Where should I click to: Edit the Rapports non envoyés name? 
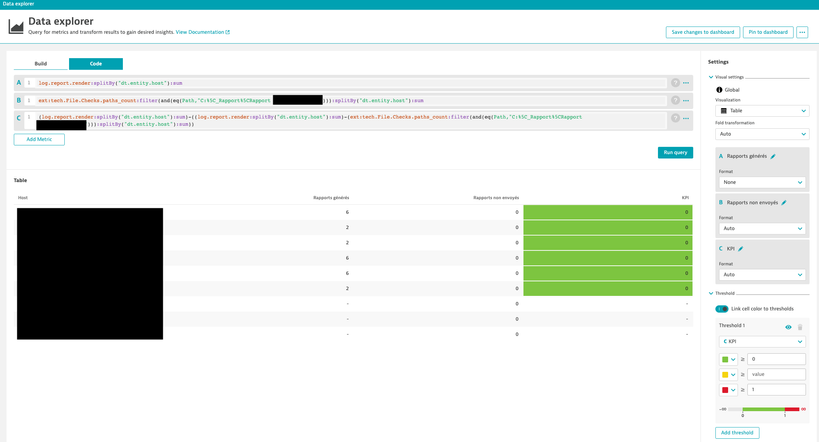784,203
